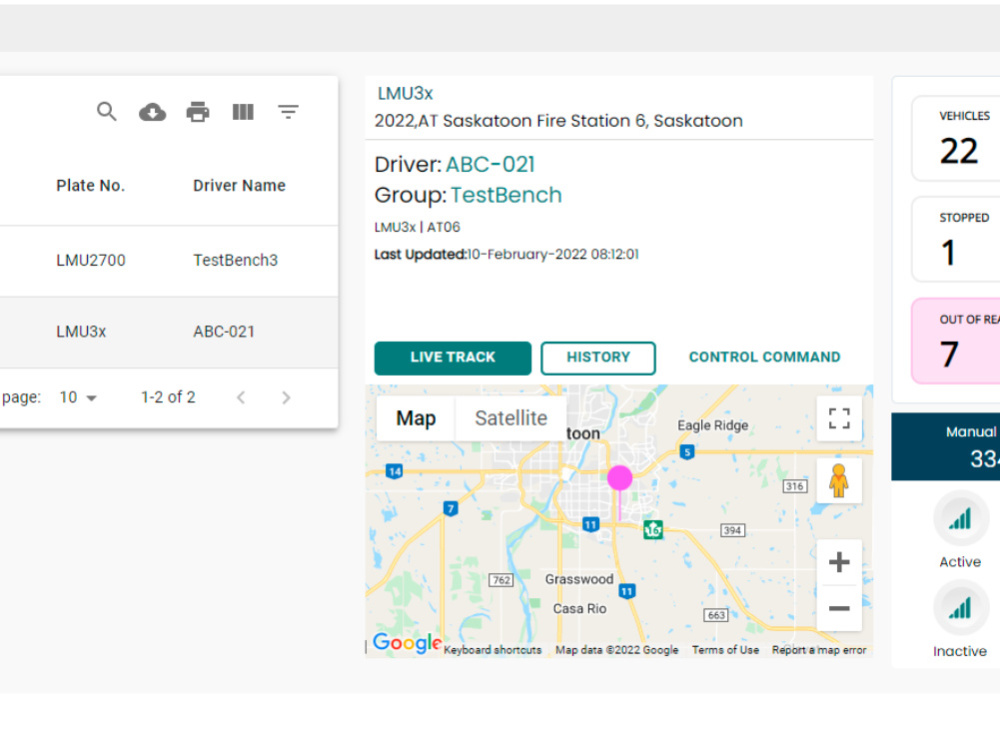
Task: Select LMU3x plate cell in table
Action: click(x=81, y=332)
